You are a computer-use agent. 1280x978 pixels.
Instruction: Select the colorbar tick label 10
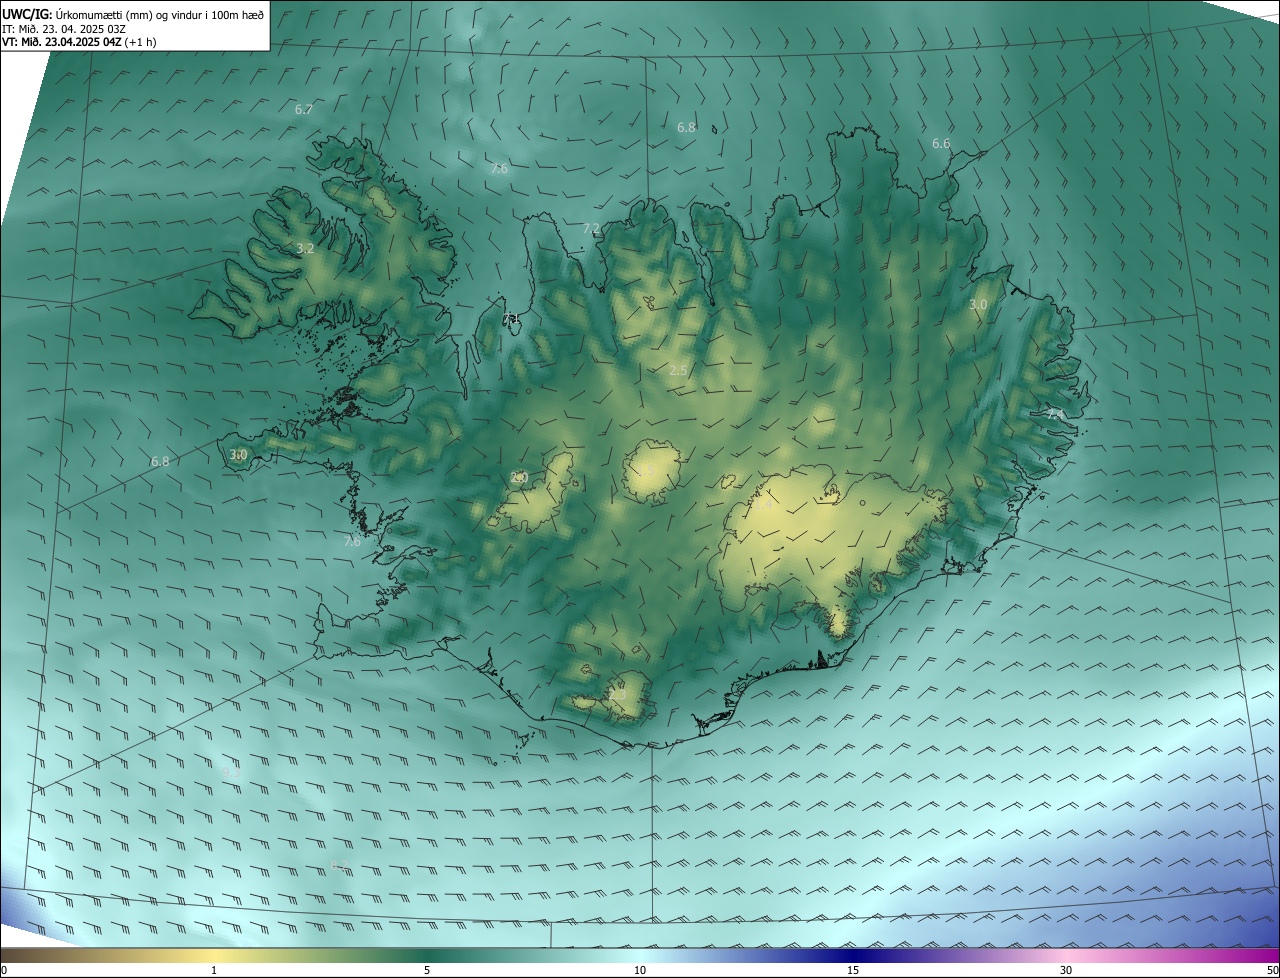click(x=640, y=970)
